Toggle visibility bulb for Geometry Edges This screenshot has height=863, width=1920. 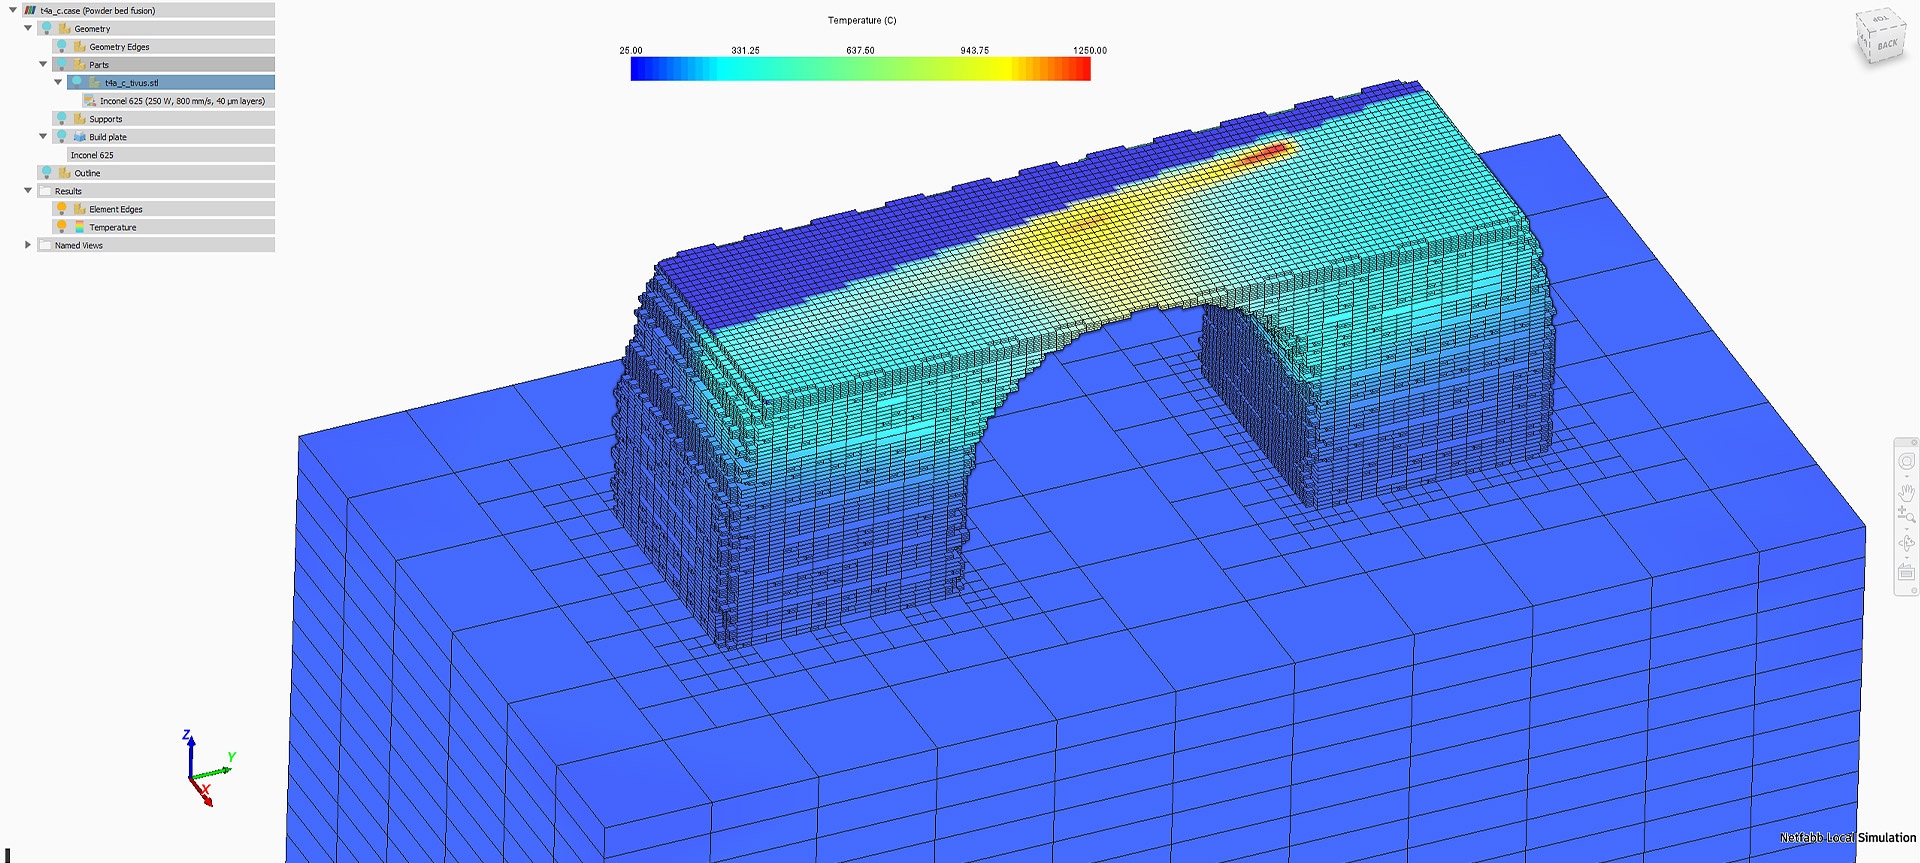pos(62,47)
